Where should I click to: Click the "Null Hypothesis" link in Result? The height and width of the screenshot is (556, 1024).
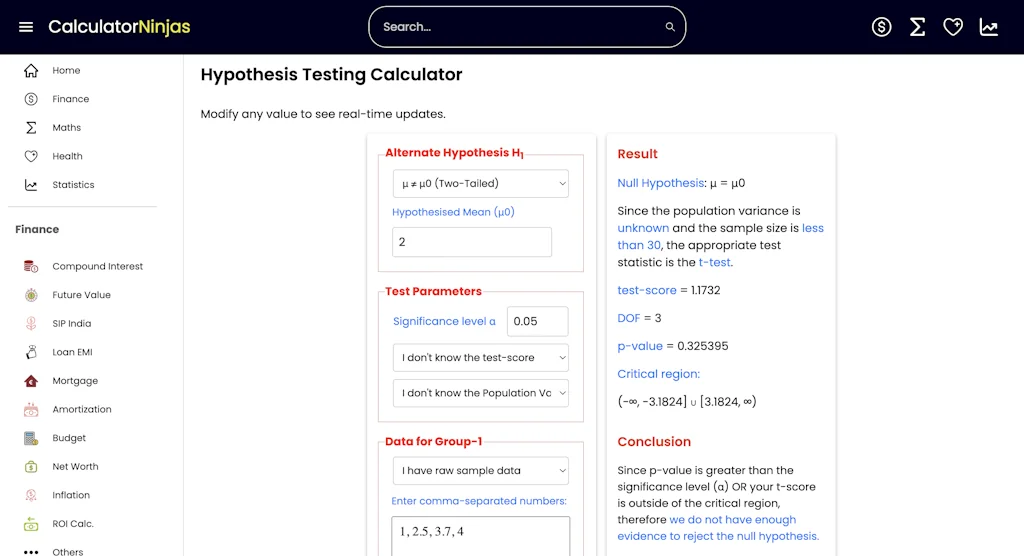(660, 183)
